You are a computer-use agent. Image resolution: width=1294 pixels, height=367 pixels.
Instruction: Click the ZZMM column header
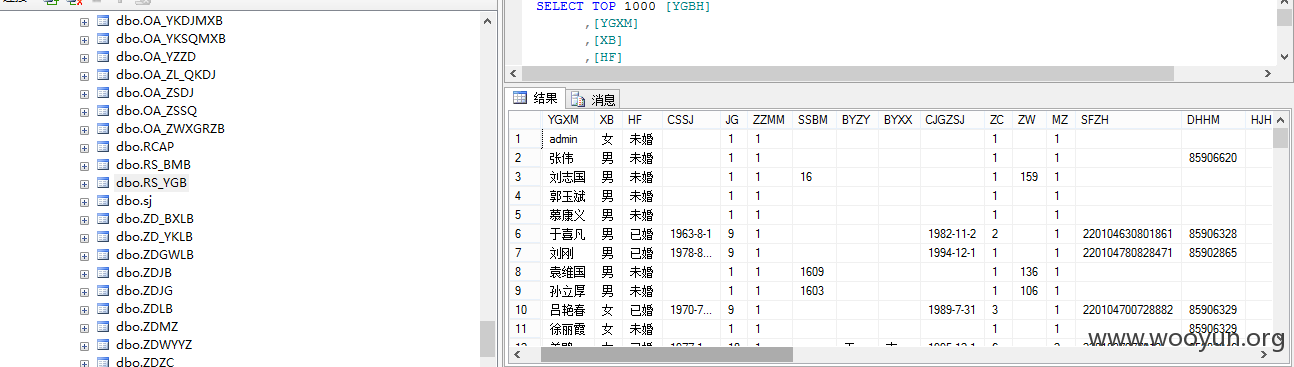coord(771,120)
